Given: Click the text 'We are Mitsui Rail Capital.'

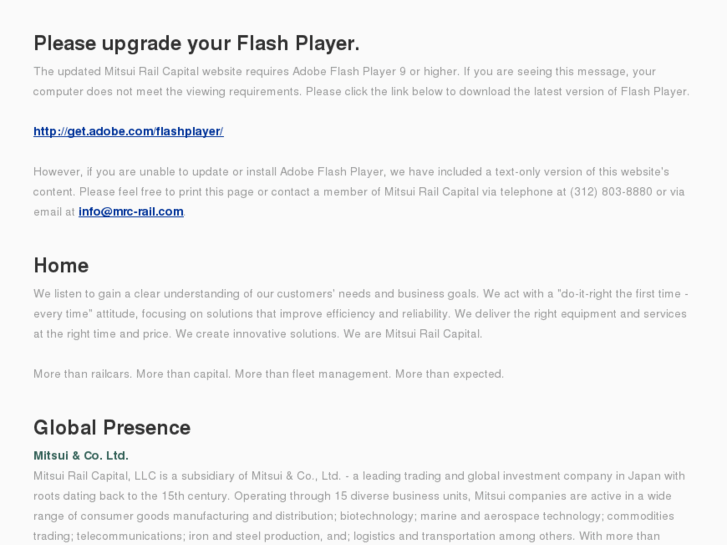Looking at the screenshot, I should pos(413,333).
